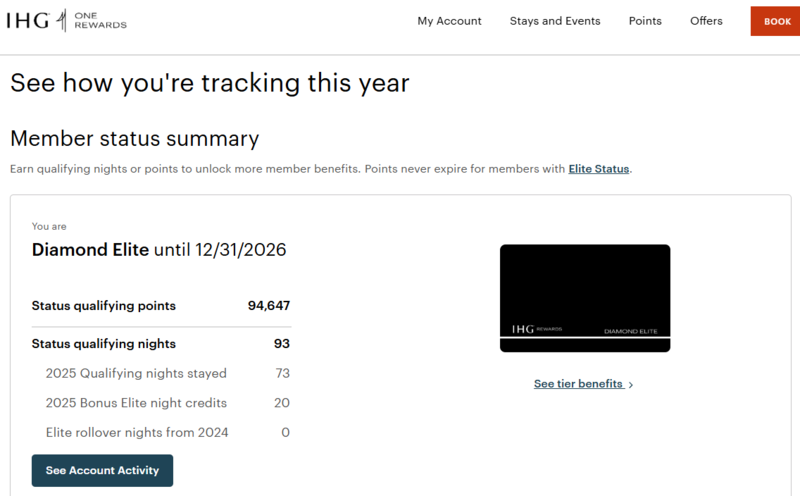Click the 2025 Qualifying nights stayed row label

click(x=136, y=373)
